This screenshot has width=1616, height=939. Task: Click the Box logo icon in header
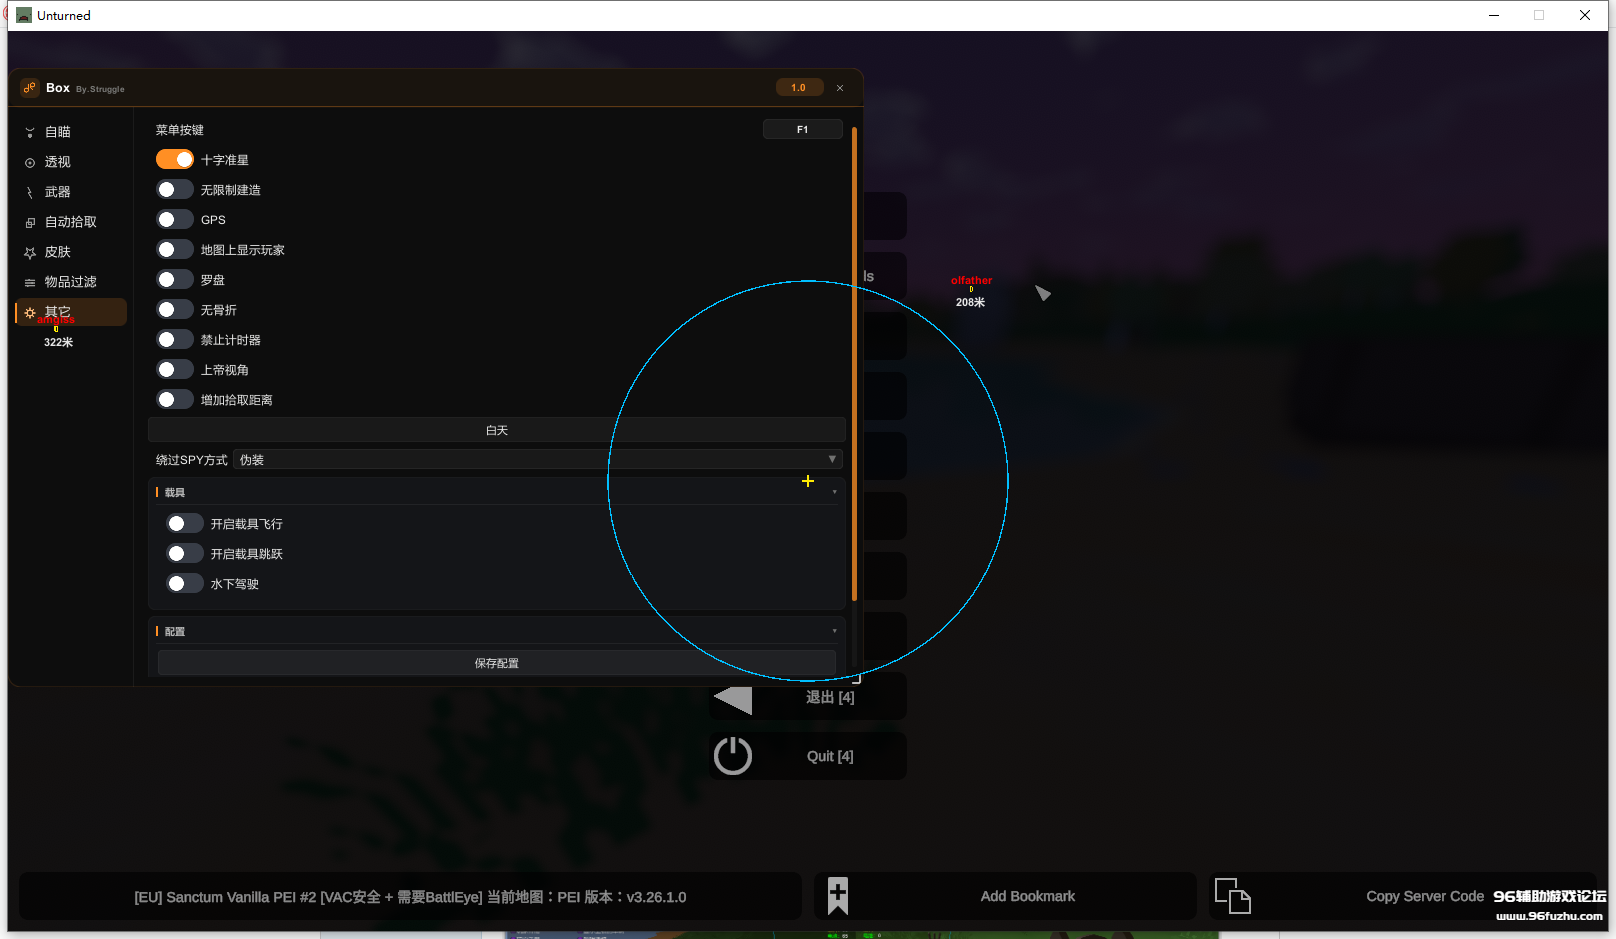coord(30,88)
